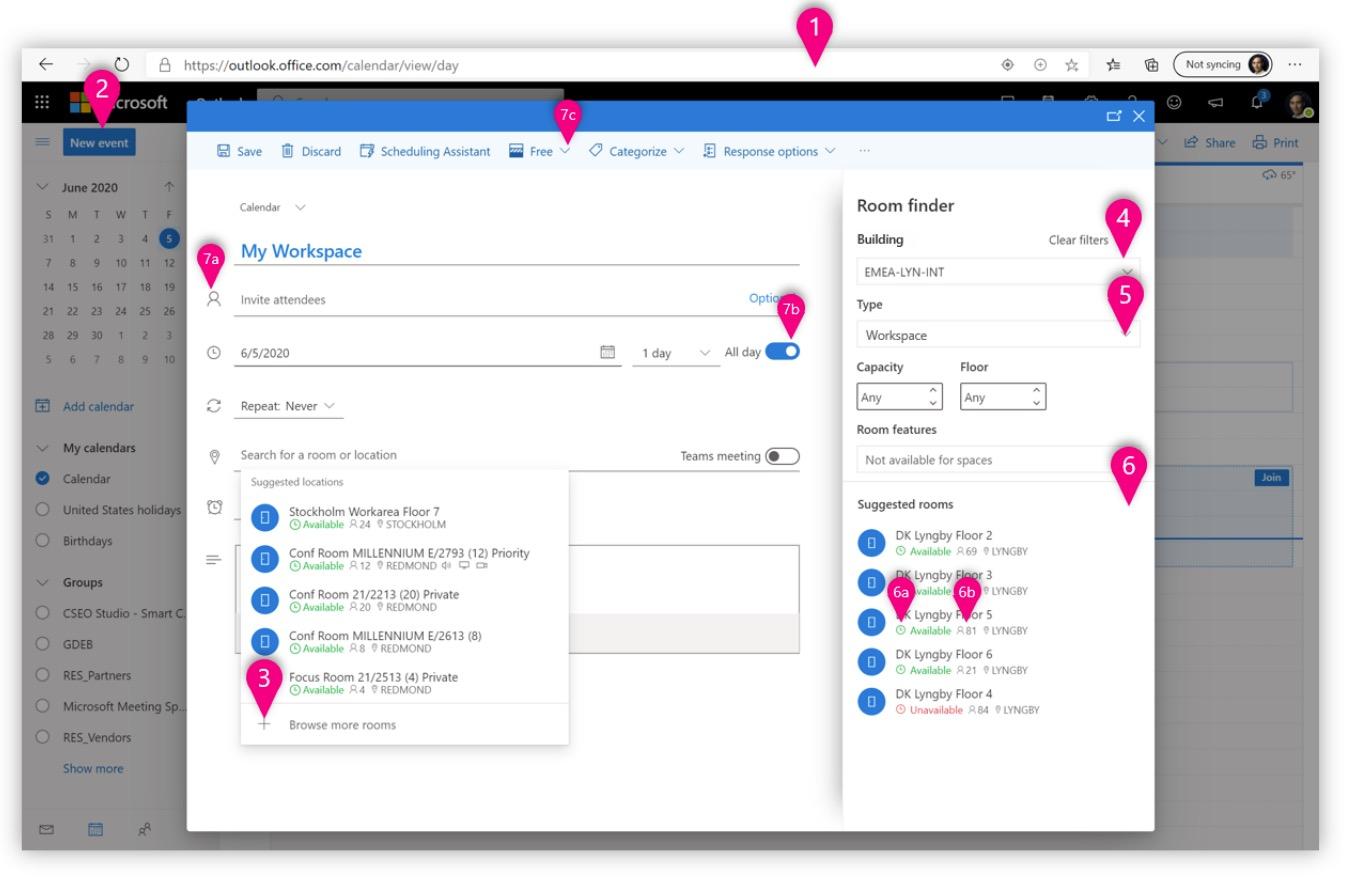Select Conf Room 21/2213 (20) Private
Screen dimensions: 1350x879
(405, 600)
